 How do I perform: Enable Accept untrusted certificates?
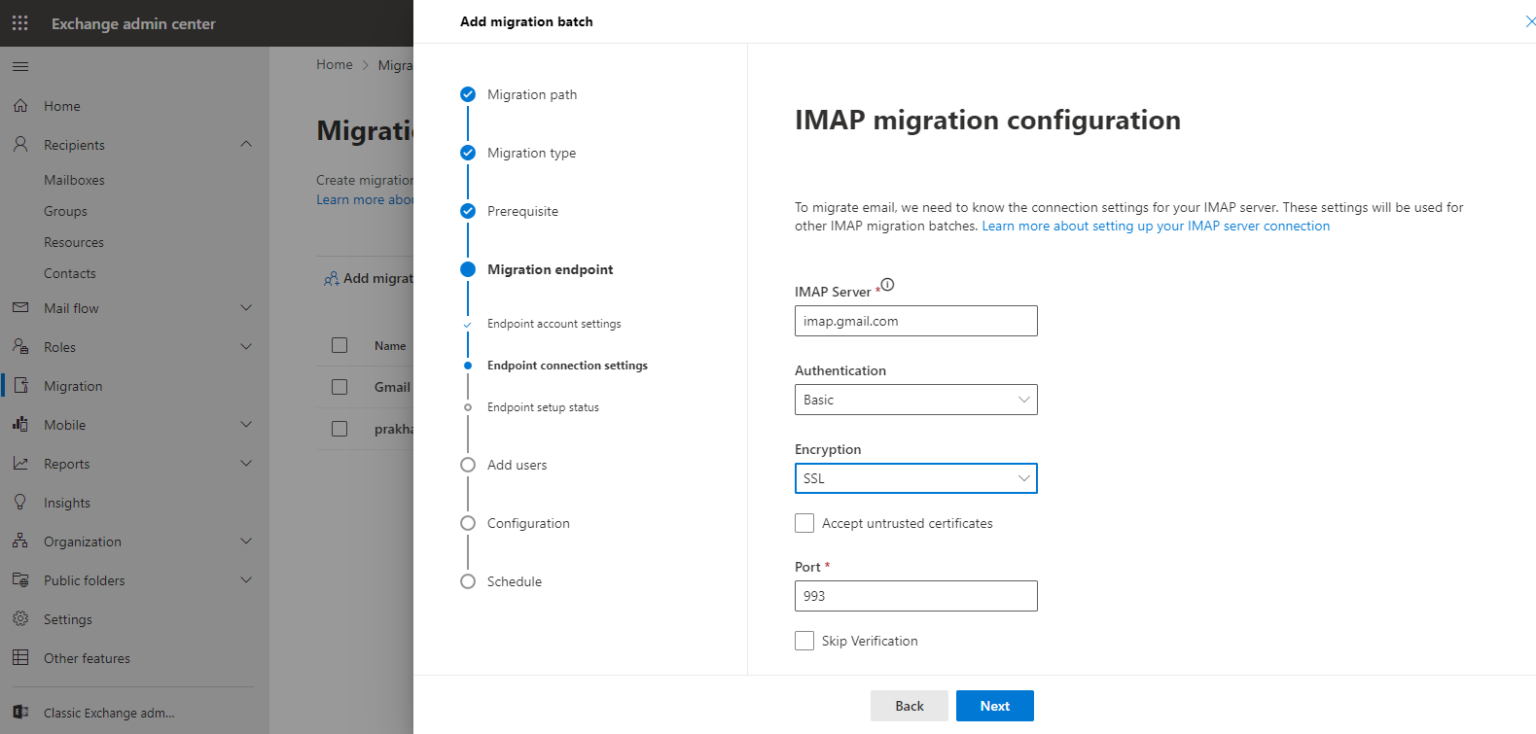pyautogui.click(x=804, y=522)
